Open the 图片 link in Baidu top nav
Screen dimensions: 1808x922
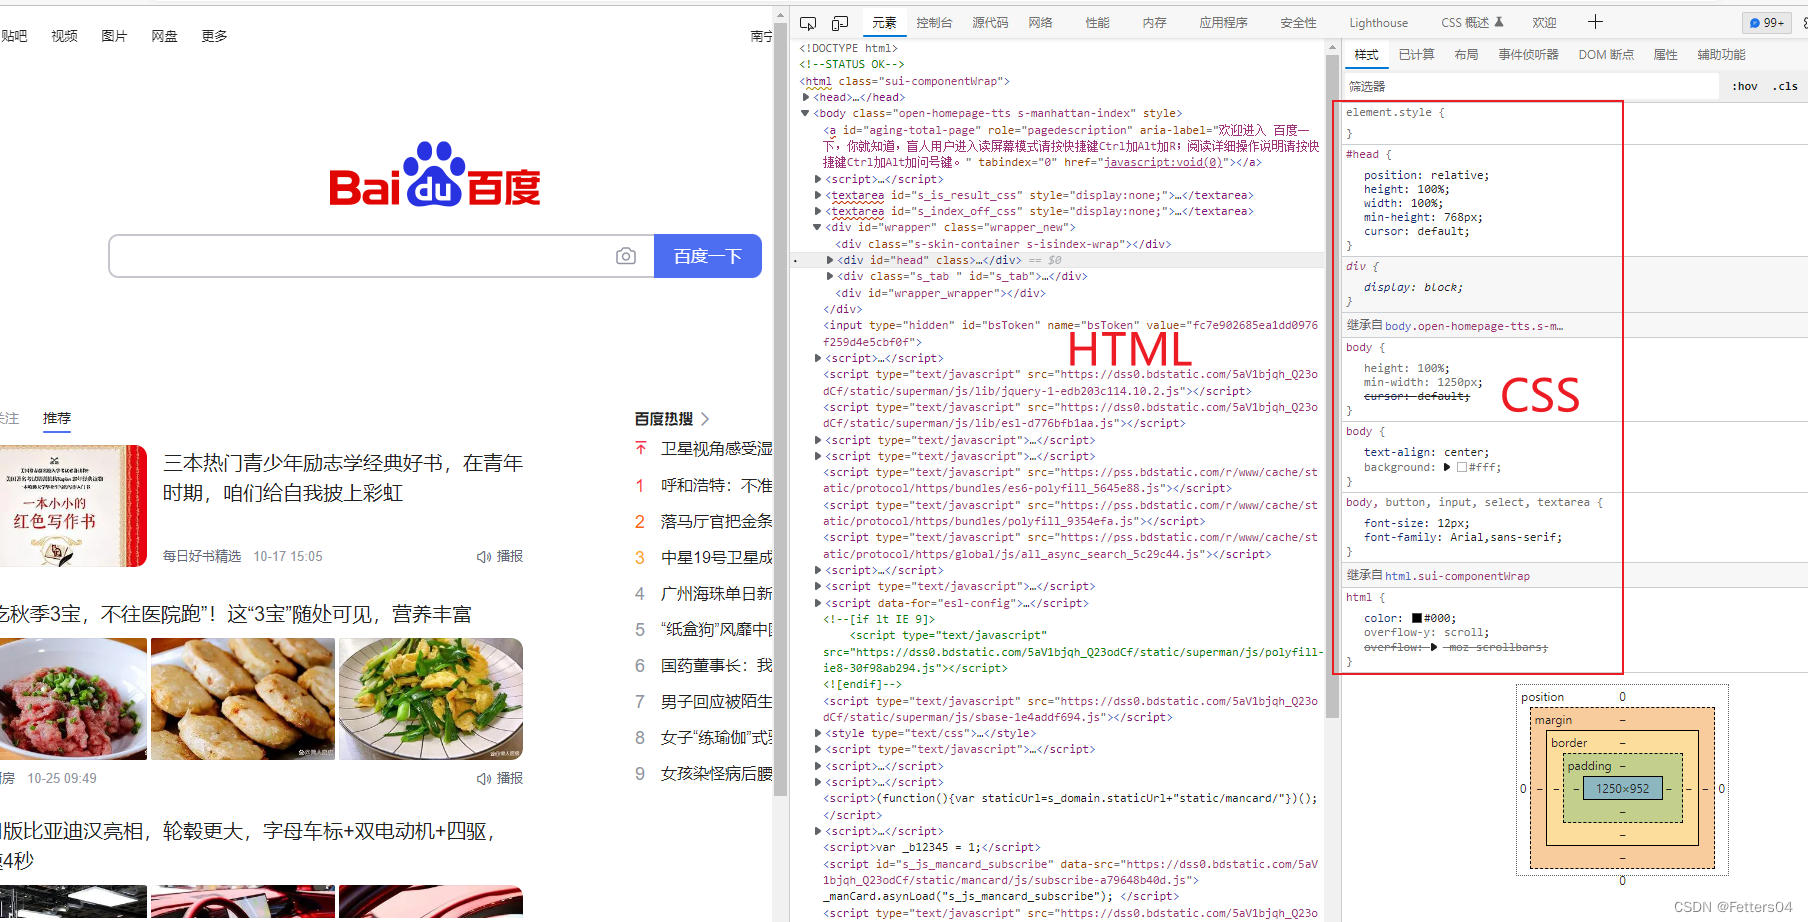click(x=114, y=36)
